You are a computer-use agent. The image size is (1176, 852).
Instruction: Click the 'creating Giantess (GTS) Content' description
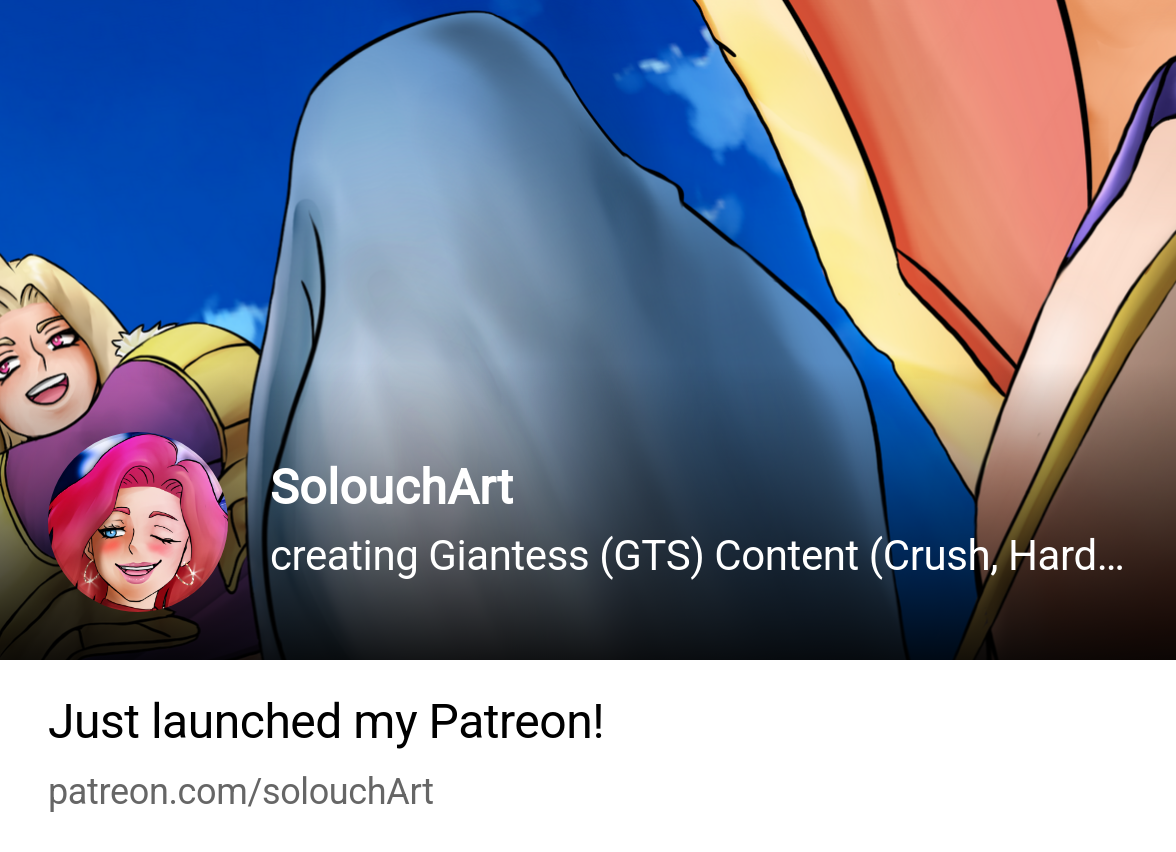[697, 556]
